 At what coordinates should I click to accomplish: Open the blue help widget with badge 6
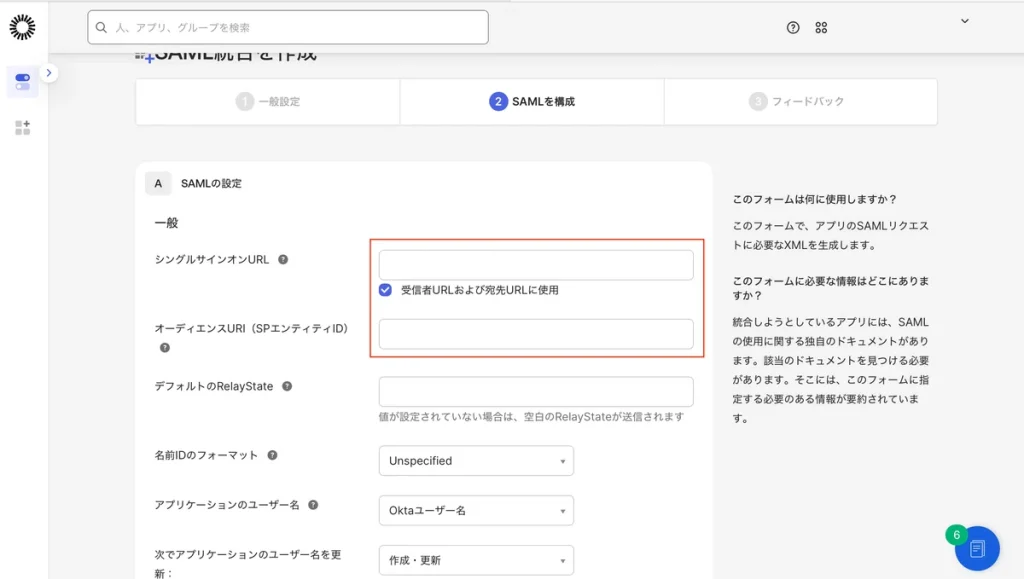point(977,548)
